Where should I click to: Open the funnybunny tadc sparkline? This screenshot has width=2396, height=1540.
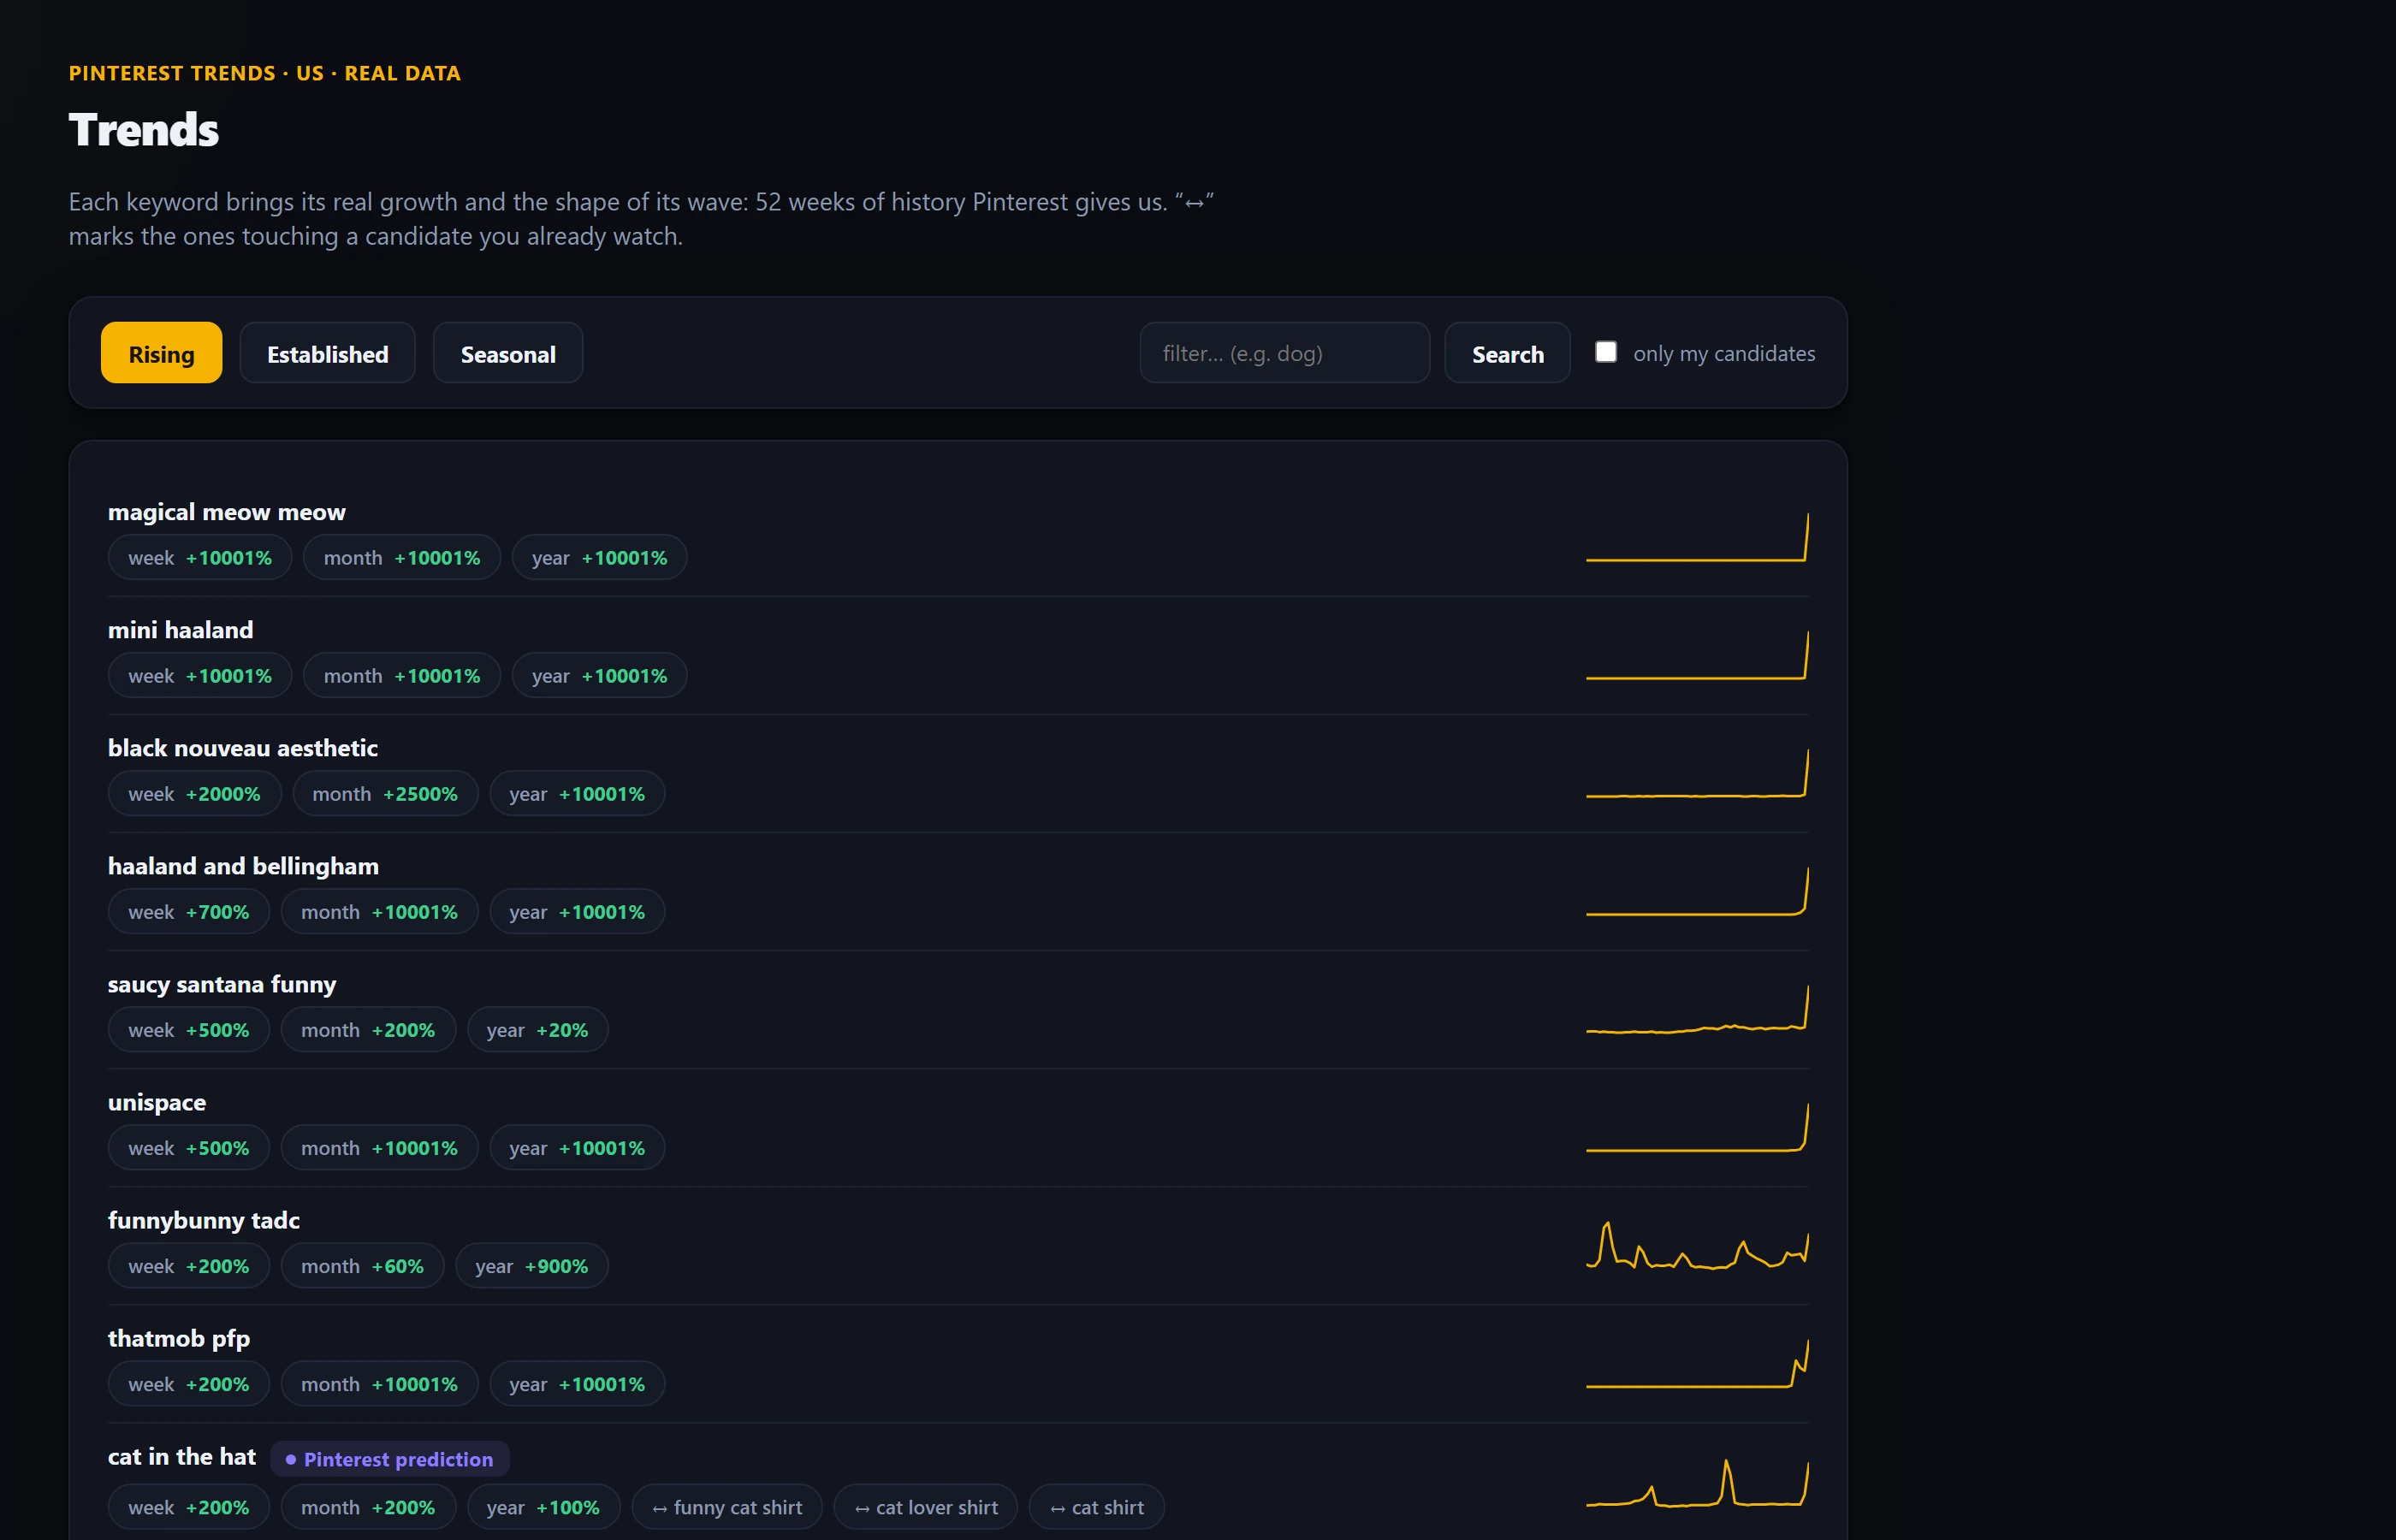tap(1697, 1246)
